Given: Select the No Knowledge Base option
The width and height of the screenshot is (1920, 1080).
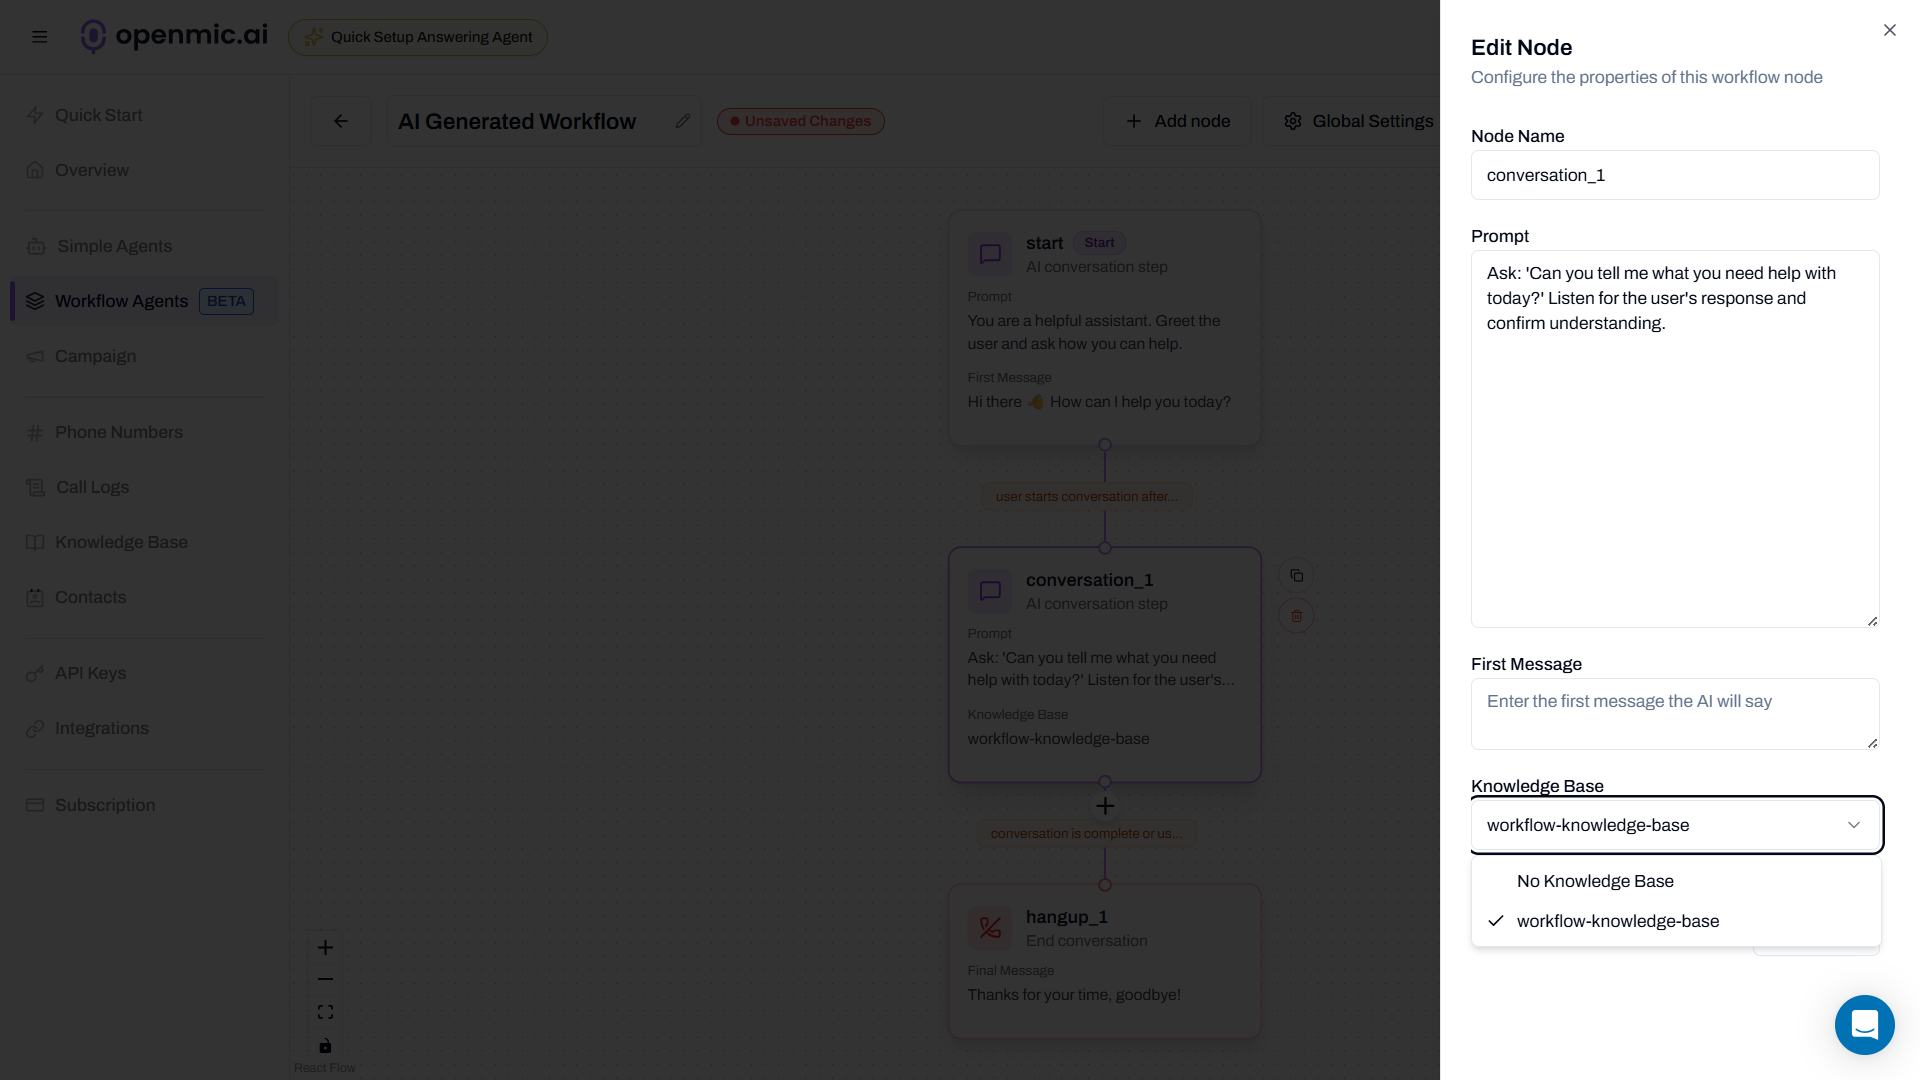Looking at the screenshot, I should click(x=1594, y=881).
